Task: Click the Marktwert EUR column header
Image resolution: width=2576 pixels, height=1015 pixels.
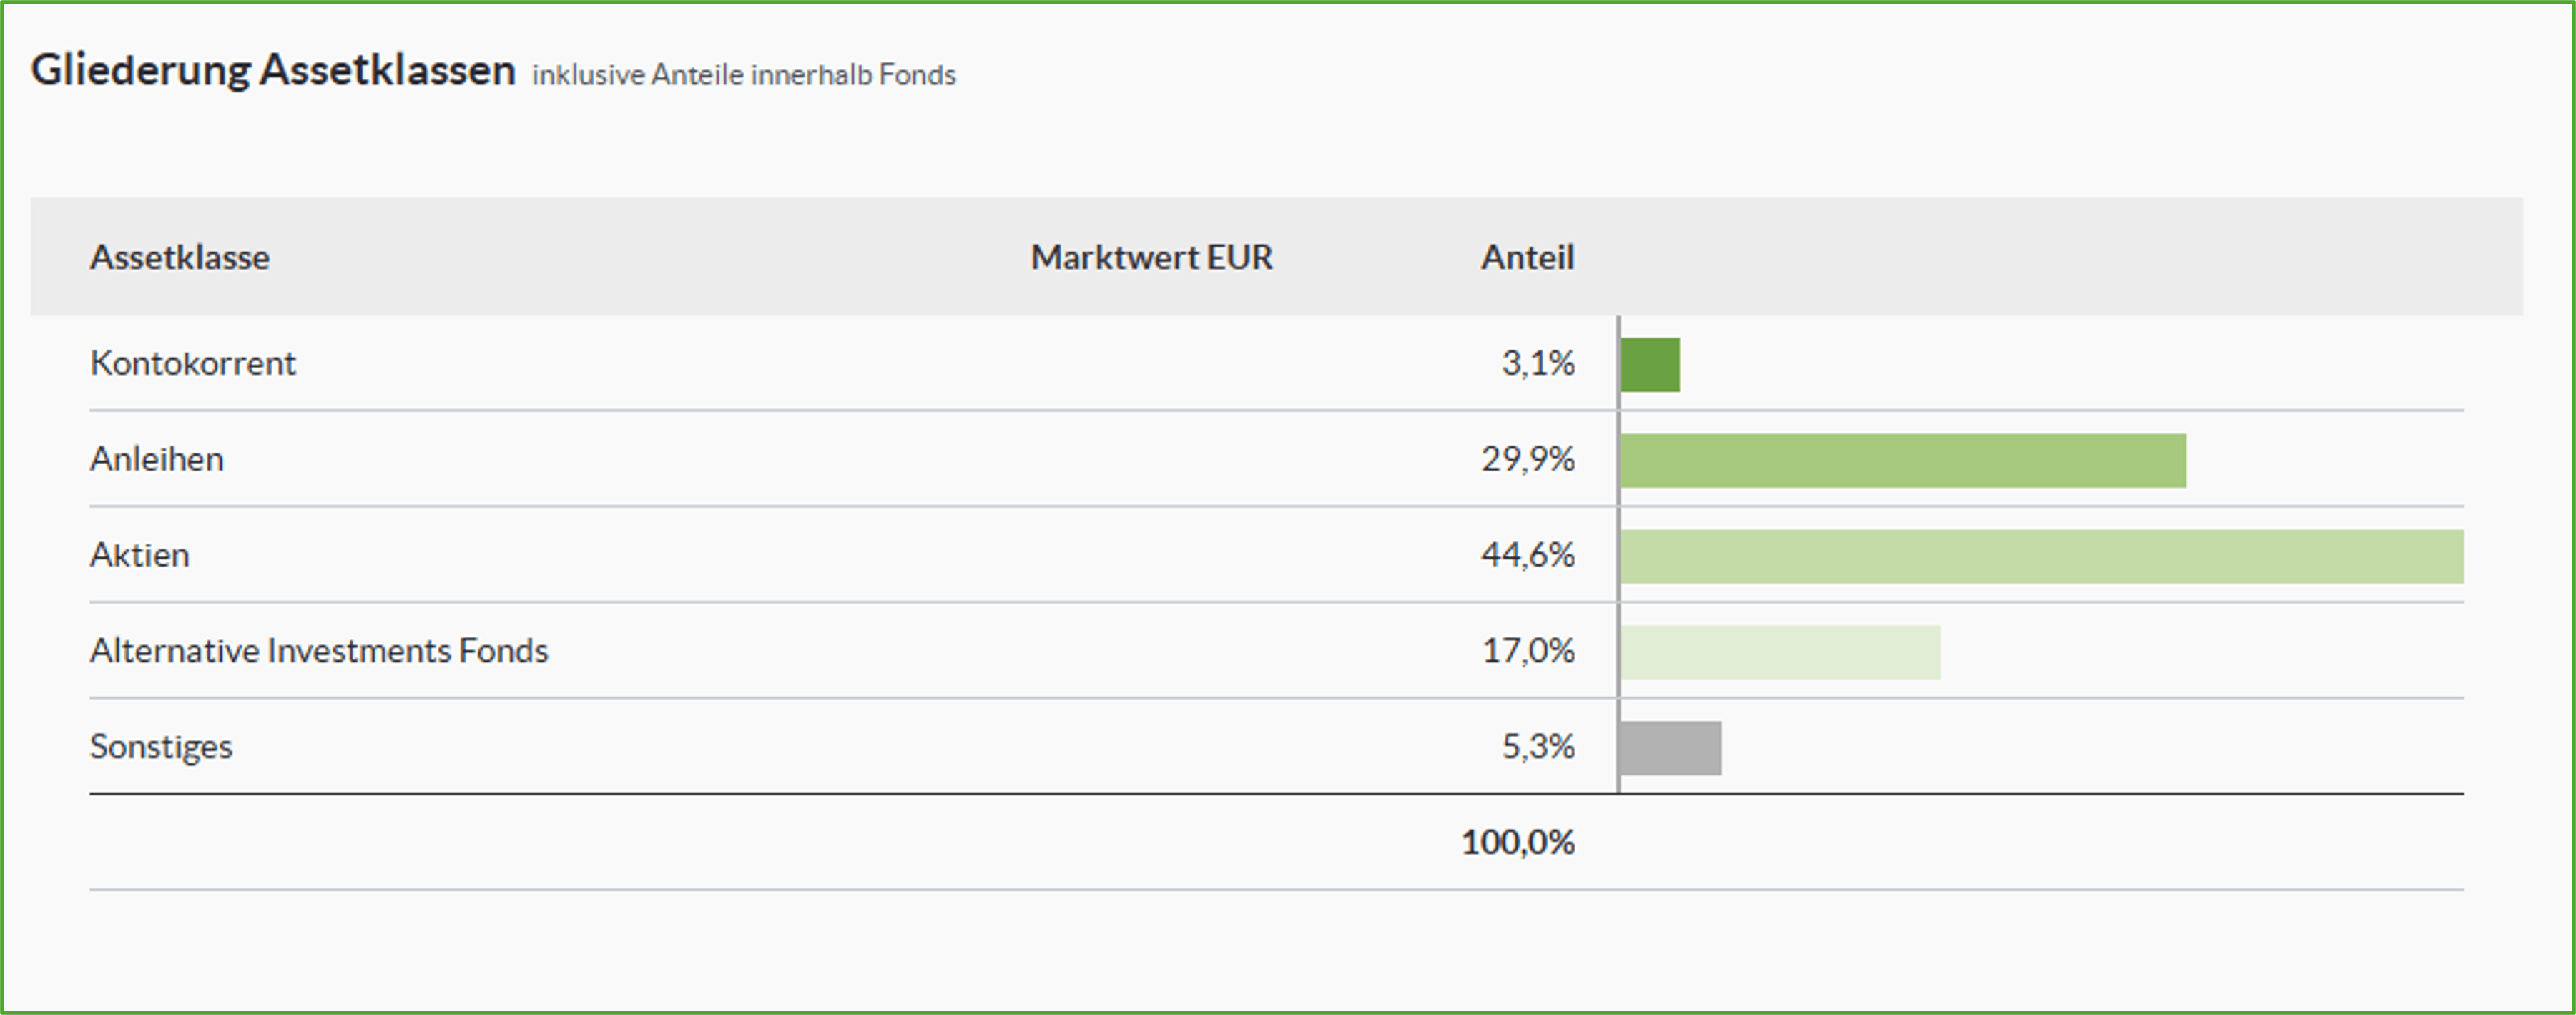Action: coord(1151,258)
